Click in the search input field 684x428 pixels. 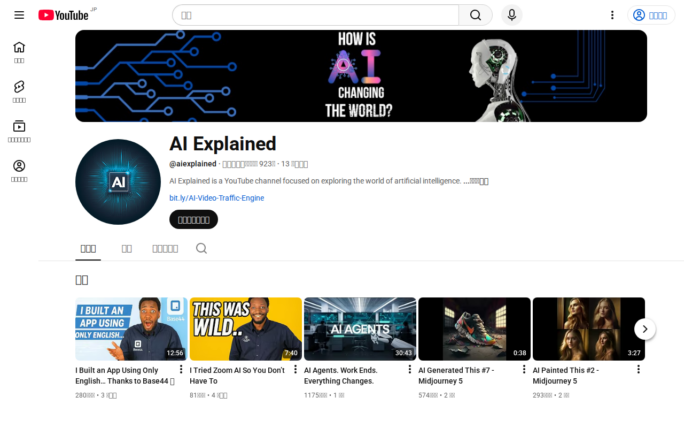pyautogui.click(x=315, y=15)
